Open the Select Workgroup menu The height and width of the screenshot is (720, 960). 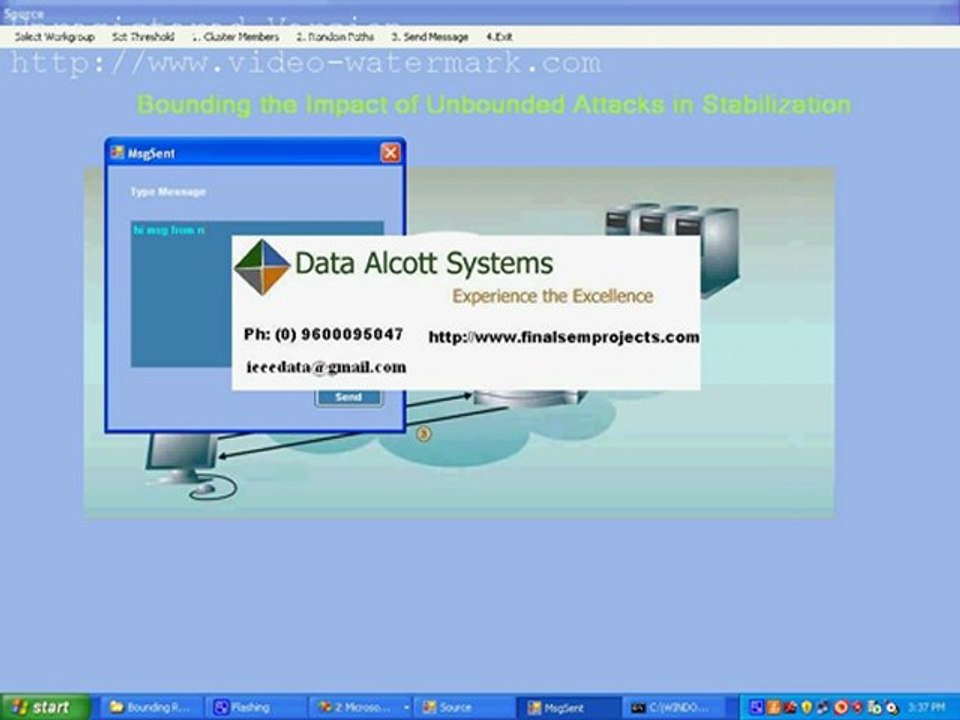pyautogui.click(x=54, y=37)
